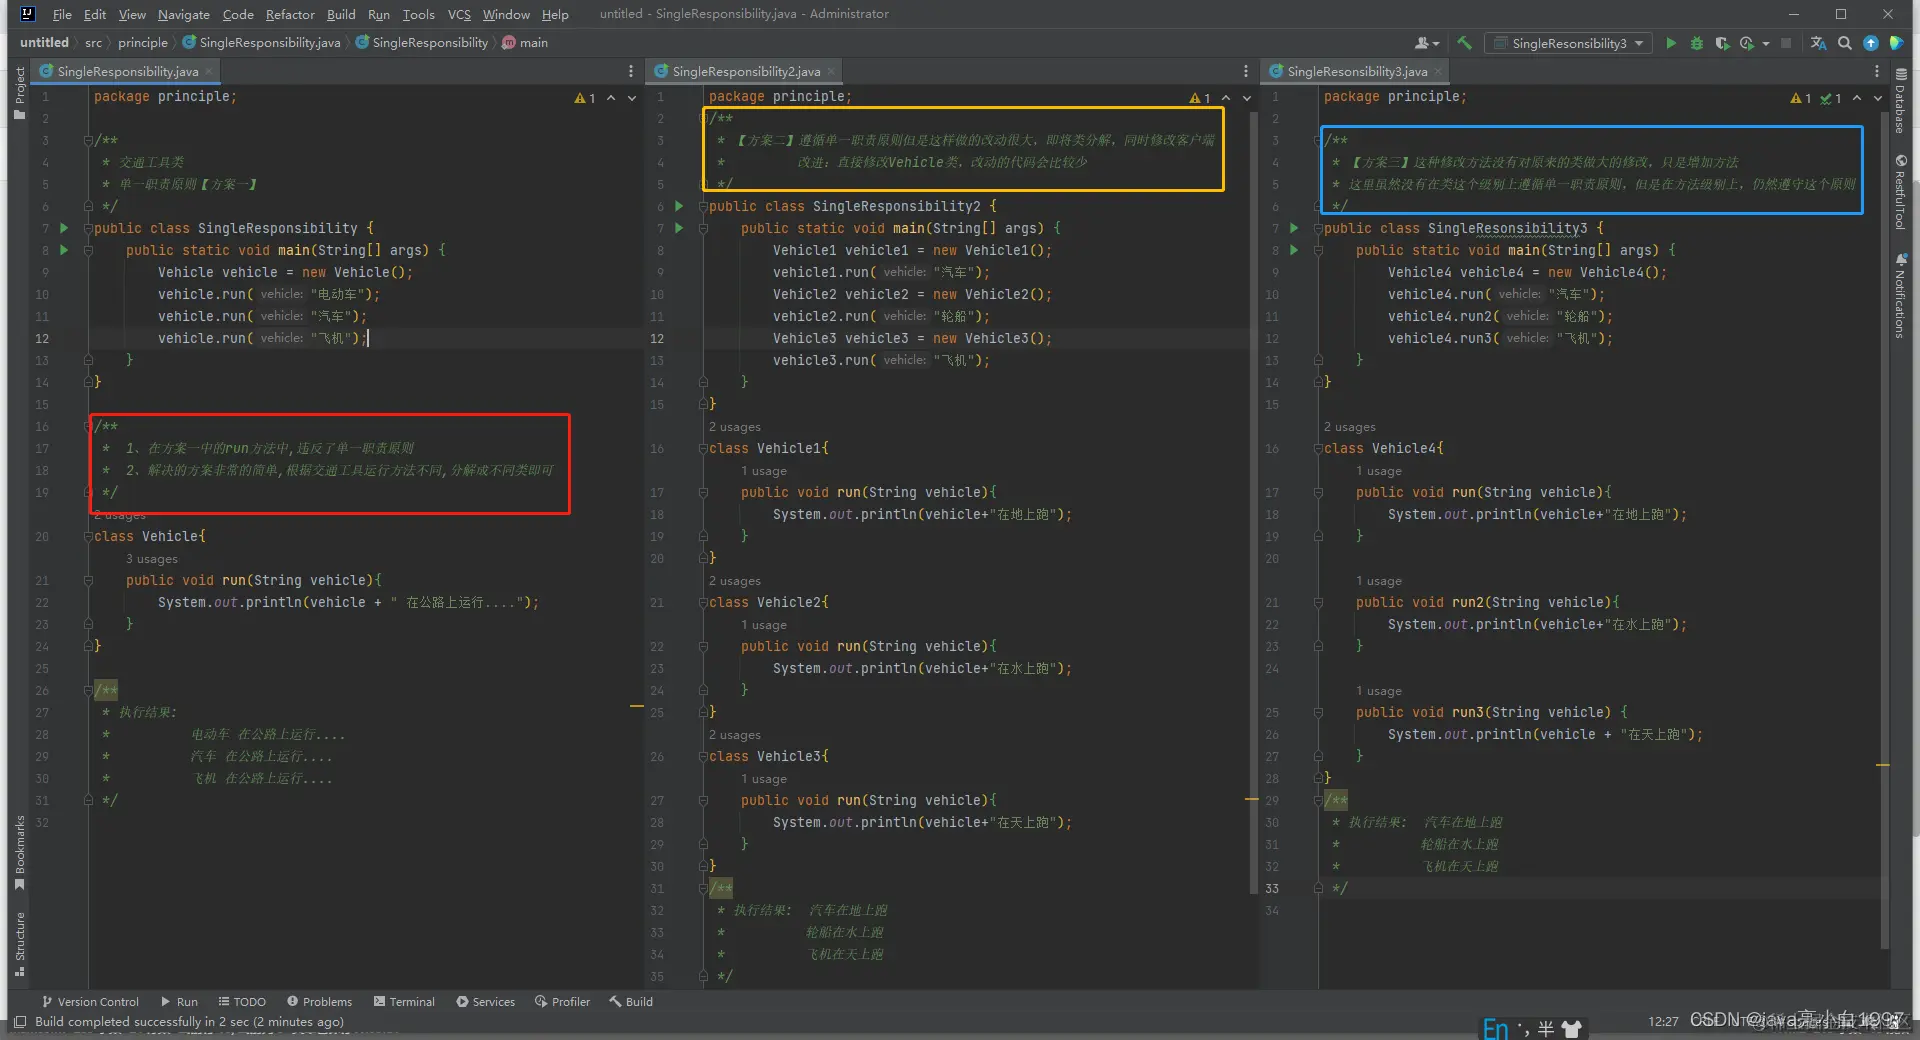Collapse class Vehicle2 in SingleResponsibility2.java
Viewport: 1920px width, 1040px height.
tap(703, 602)
